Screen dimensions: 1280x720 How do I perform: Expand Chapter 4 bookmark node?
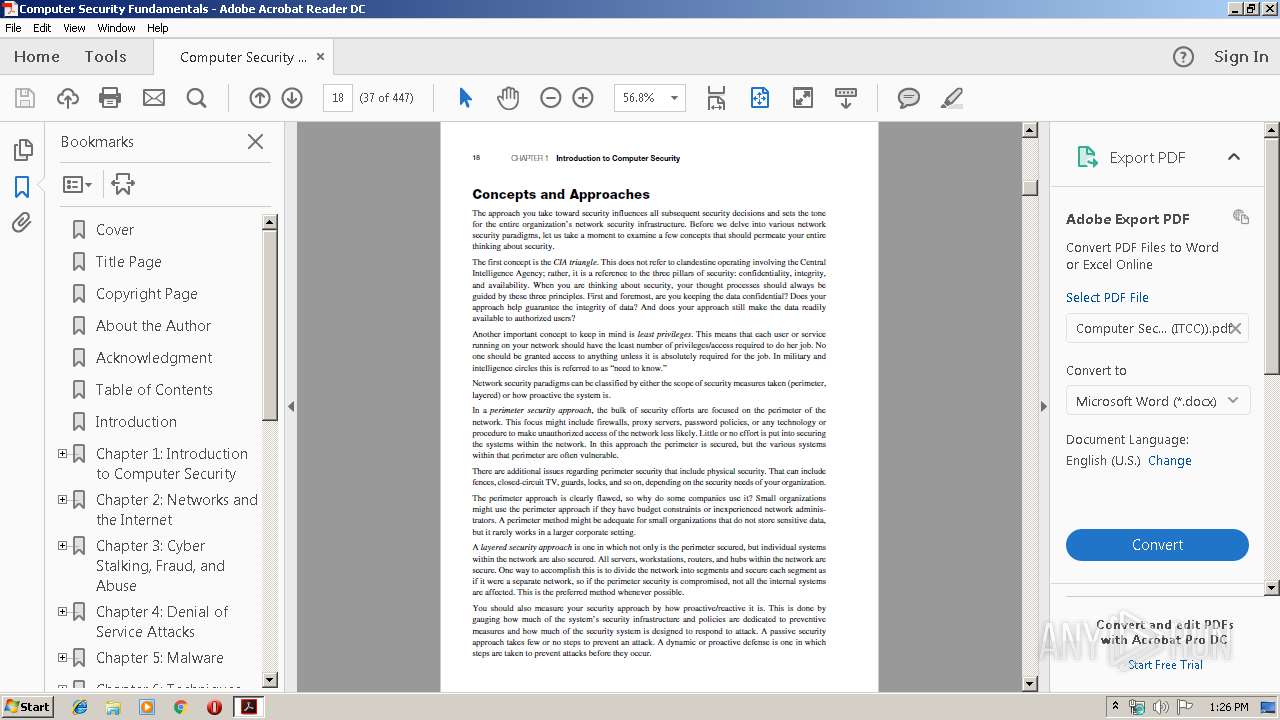pos(62,612)
